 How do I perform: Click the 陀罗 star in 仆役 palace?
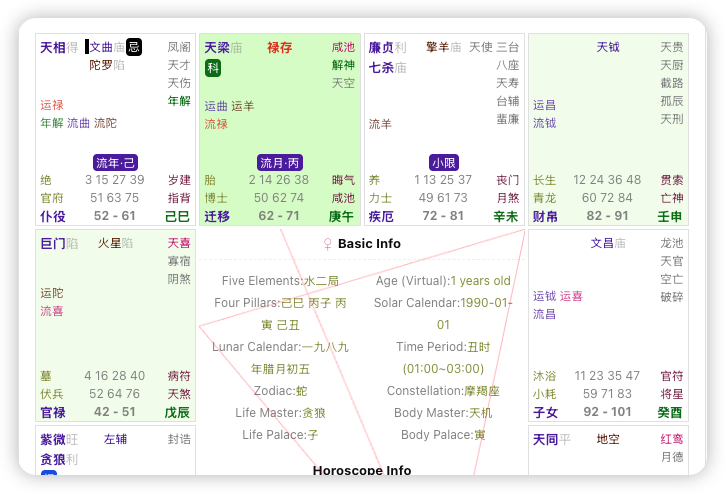(101, 65)
